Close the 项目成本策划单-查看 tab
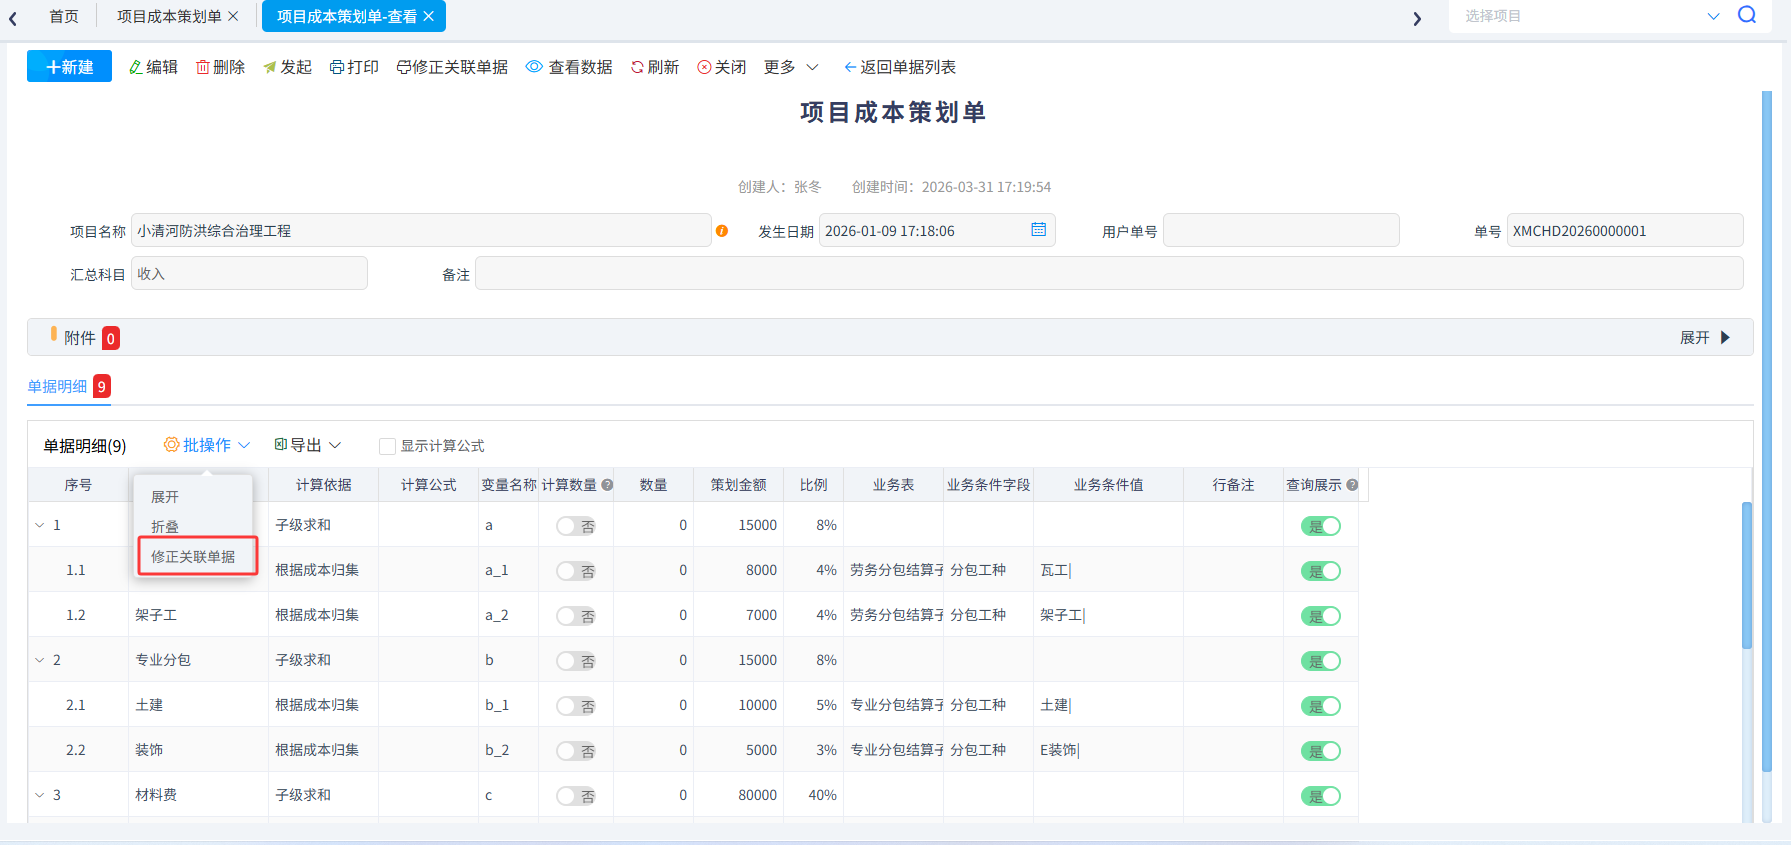Viewport: 1791px width, 845px height. [x=428, y=16]
